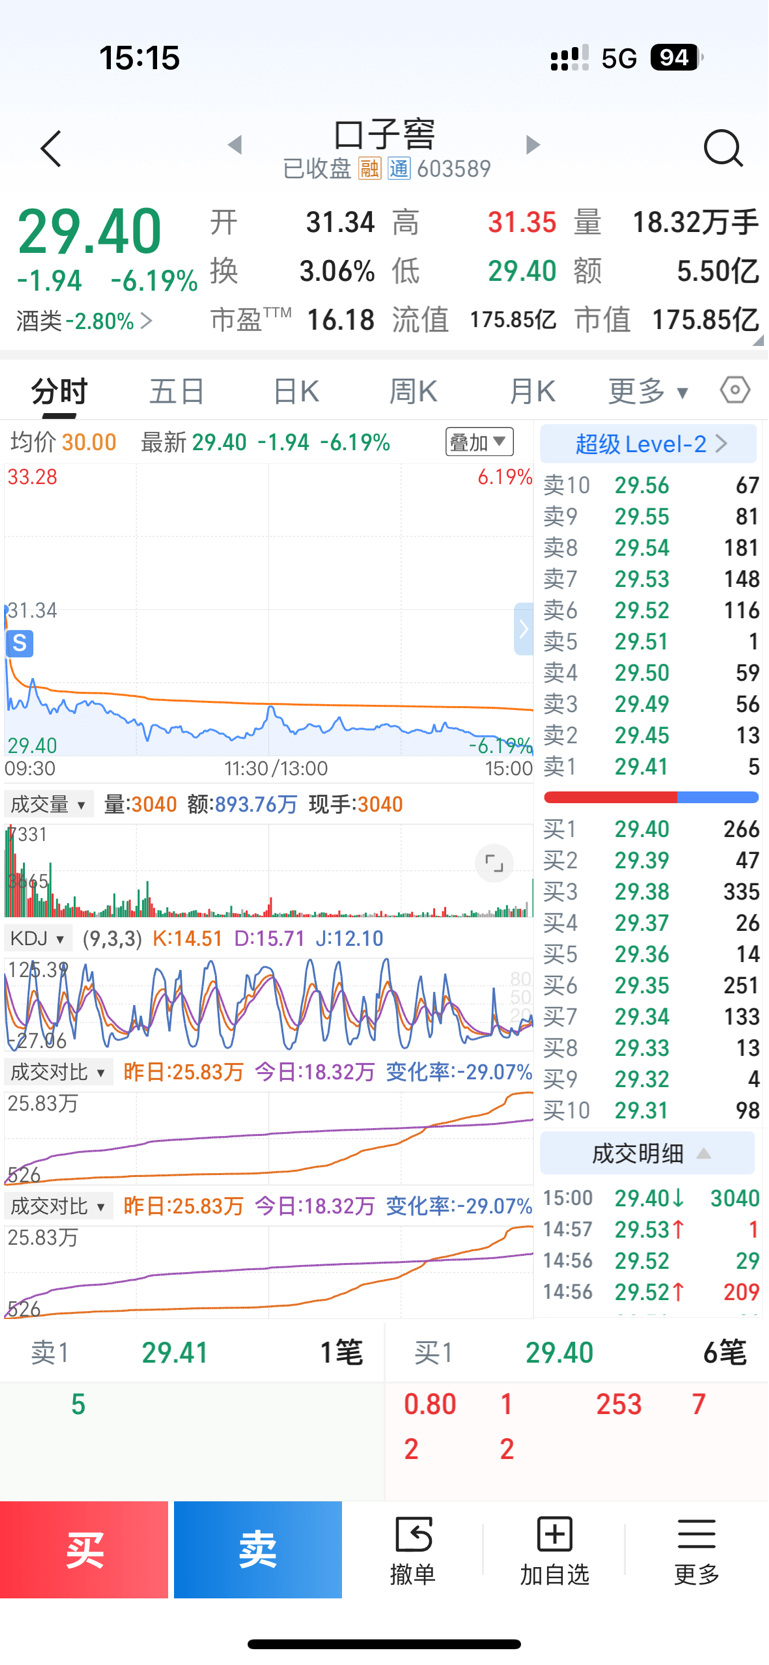Select the 分时 tab
769x1665 pixels.
60,391
